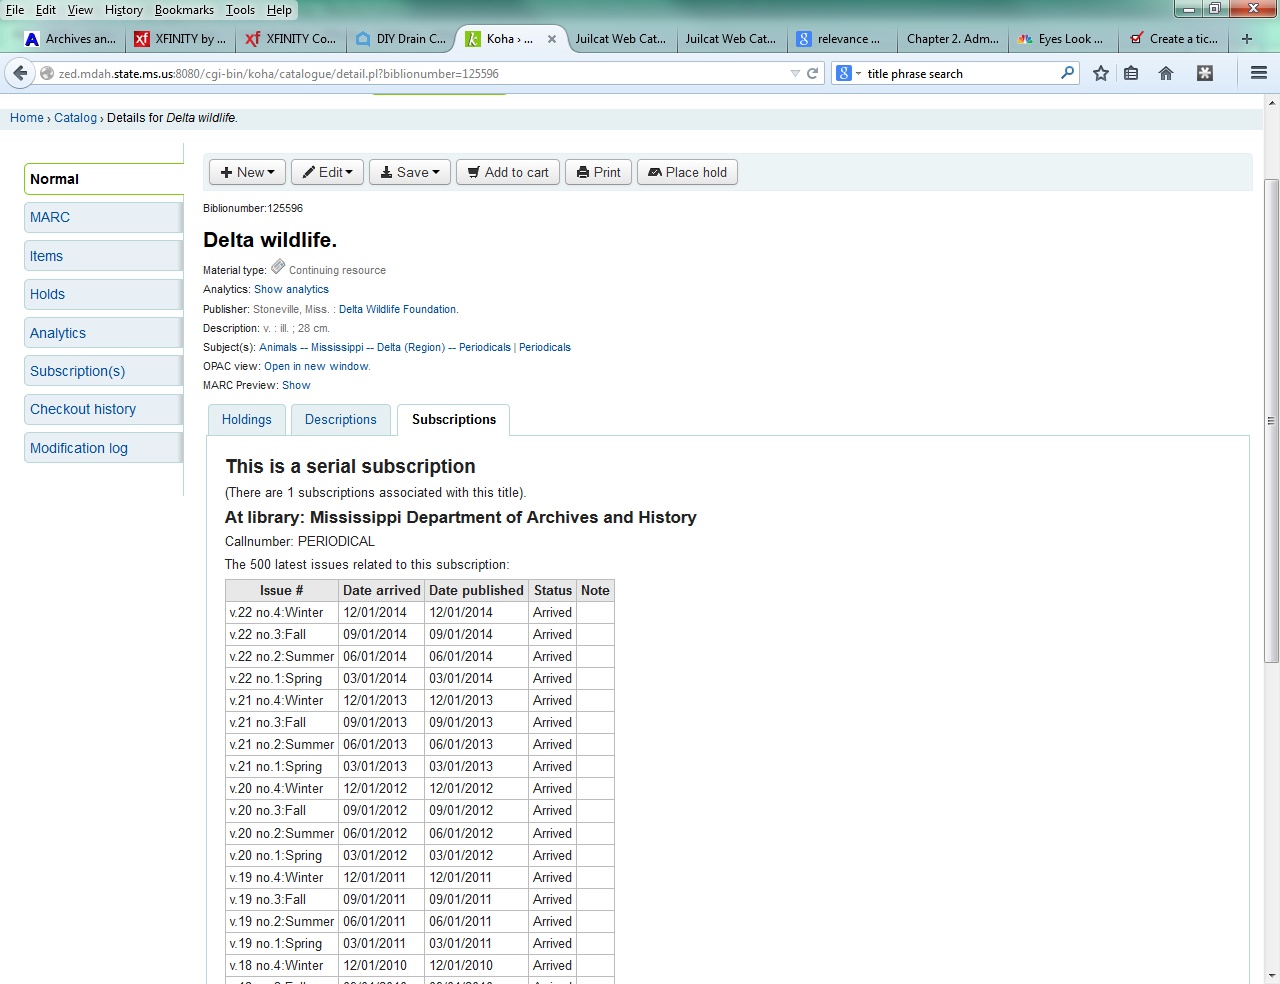This screenshot has height=984, width=1280.
Task: Click the search magnifier icon
Action: click(1067, 73)
